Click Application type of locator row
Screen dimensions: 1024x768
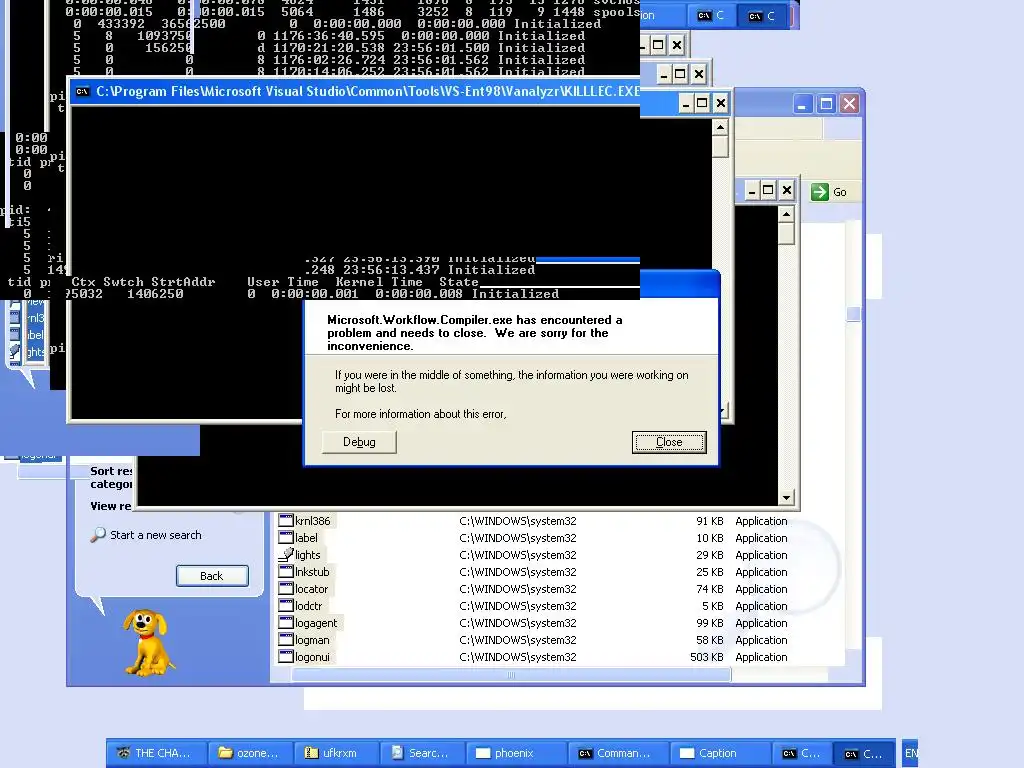[761, 589]
